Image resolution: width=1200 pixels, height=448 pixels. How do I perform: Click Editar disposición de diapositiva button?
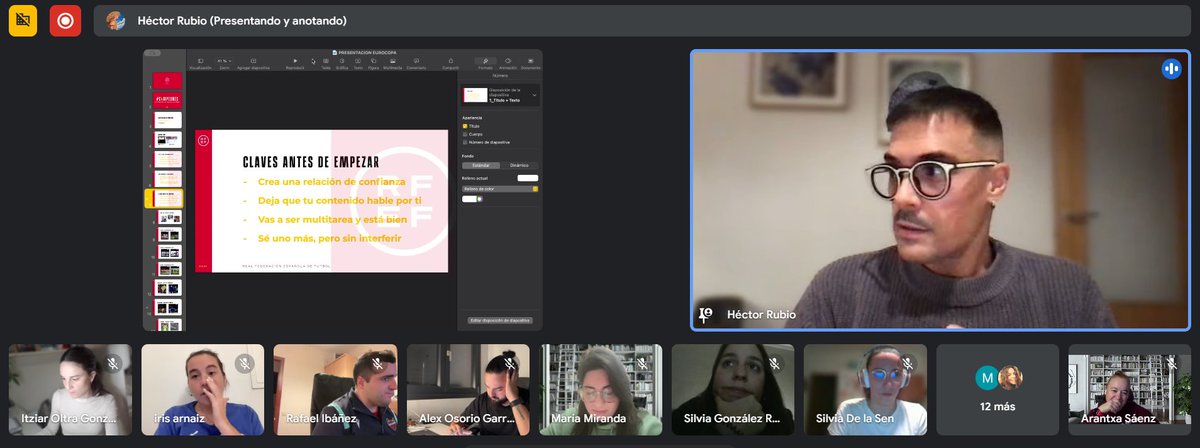[x=500, y=320]
